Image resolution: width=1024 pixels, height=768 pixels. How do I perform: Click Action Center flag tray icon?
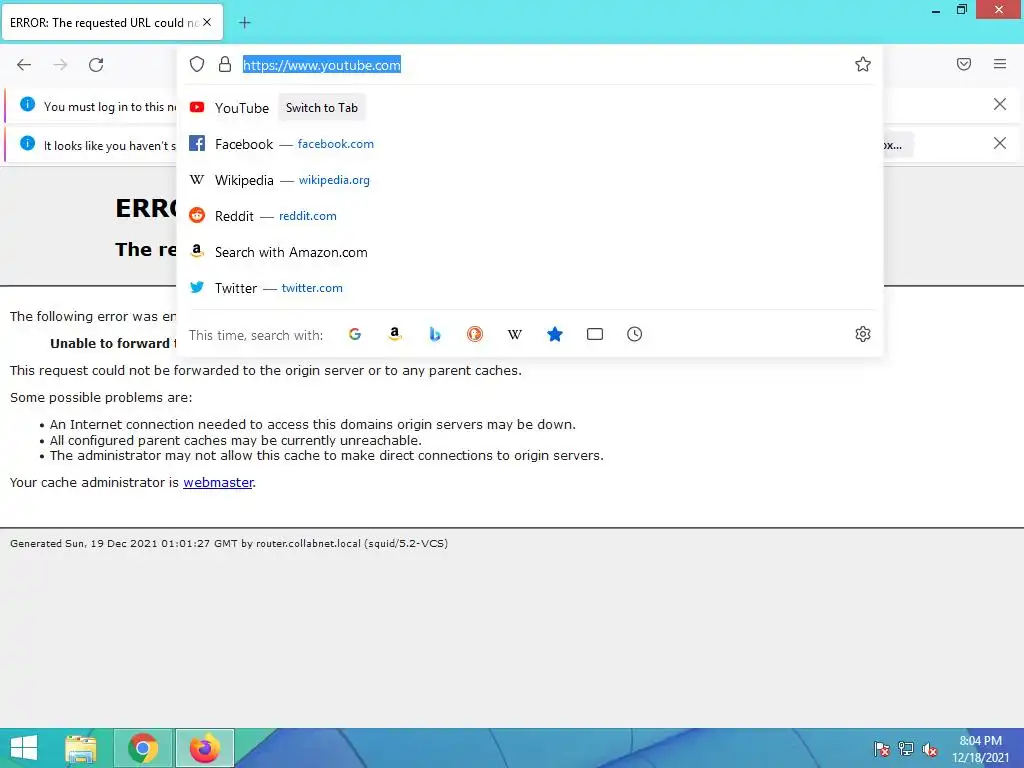pos(882,749)
